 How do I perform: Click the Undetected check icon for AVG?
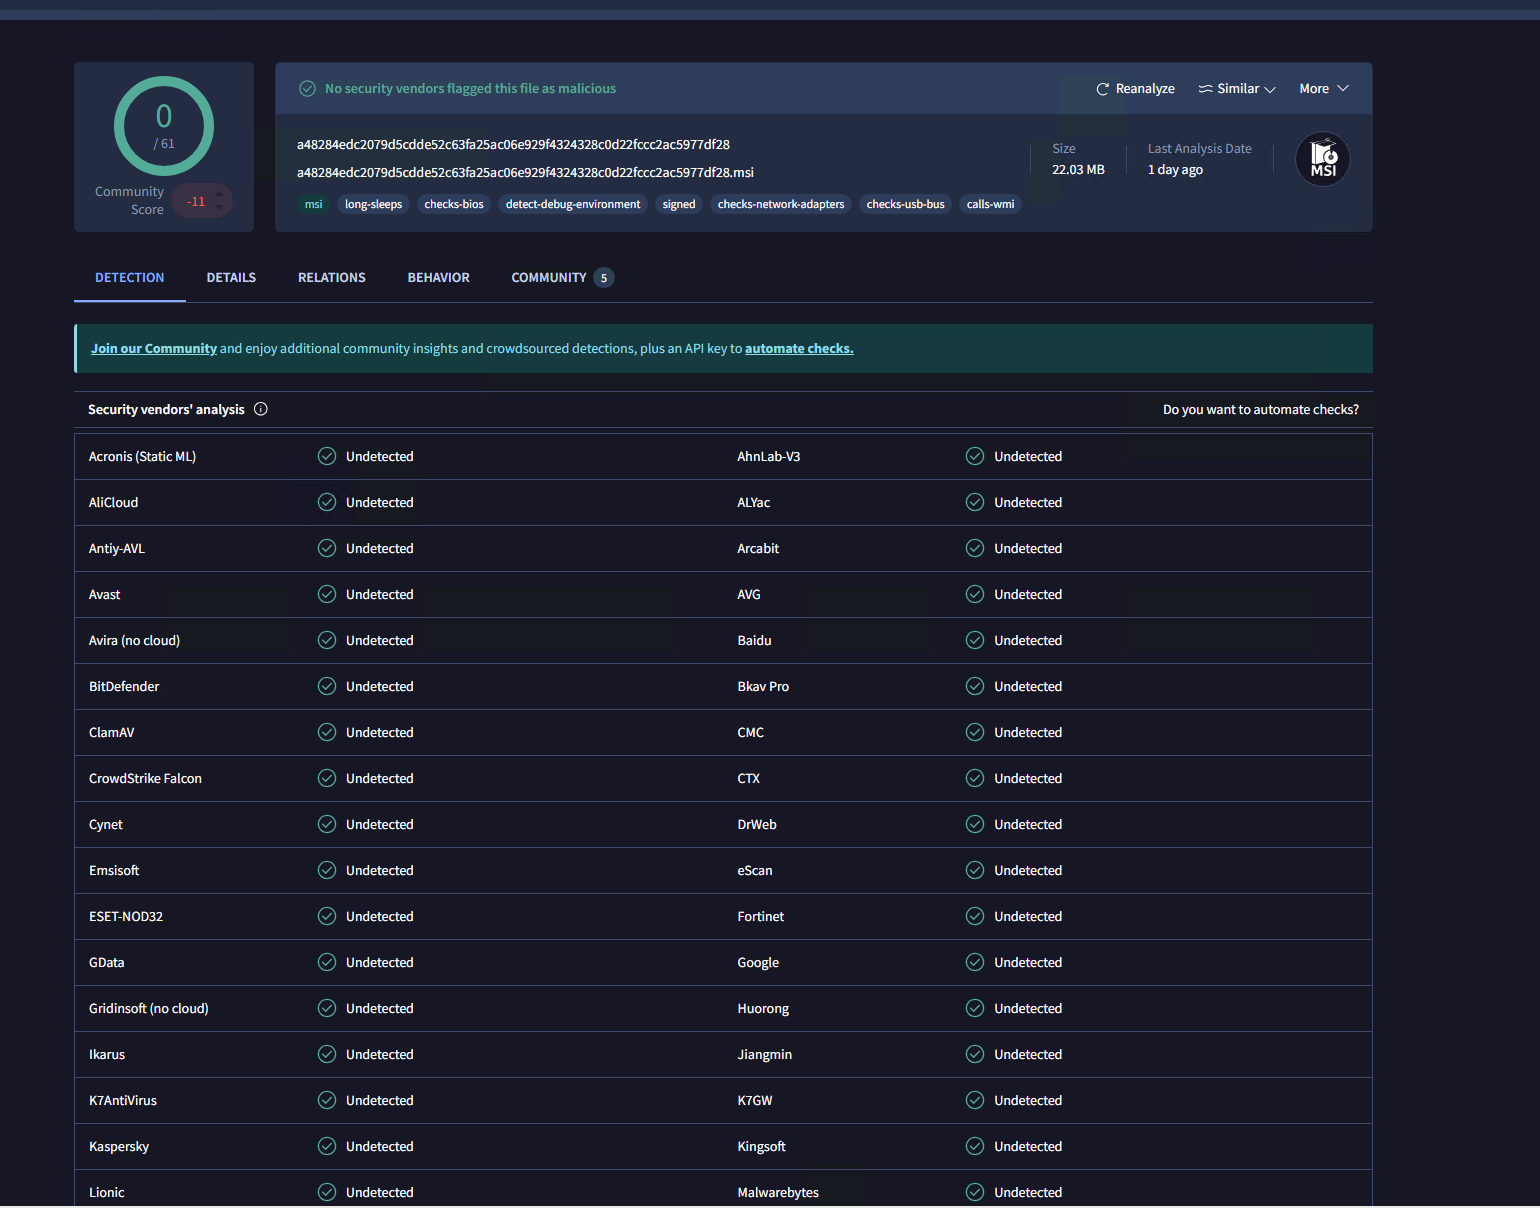click(x=975, y=594)
